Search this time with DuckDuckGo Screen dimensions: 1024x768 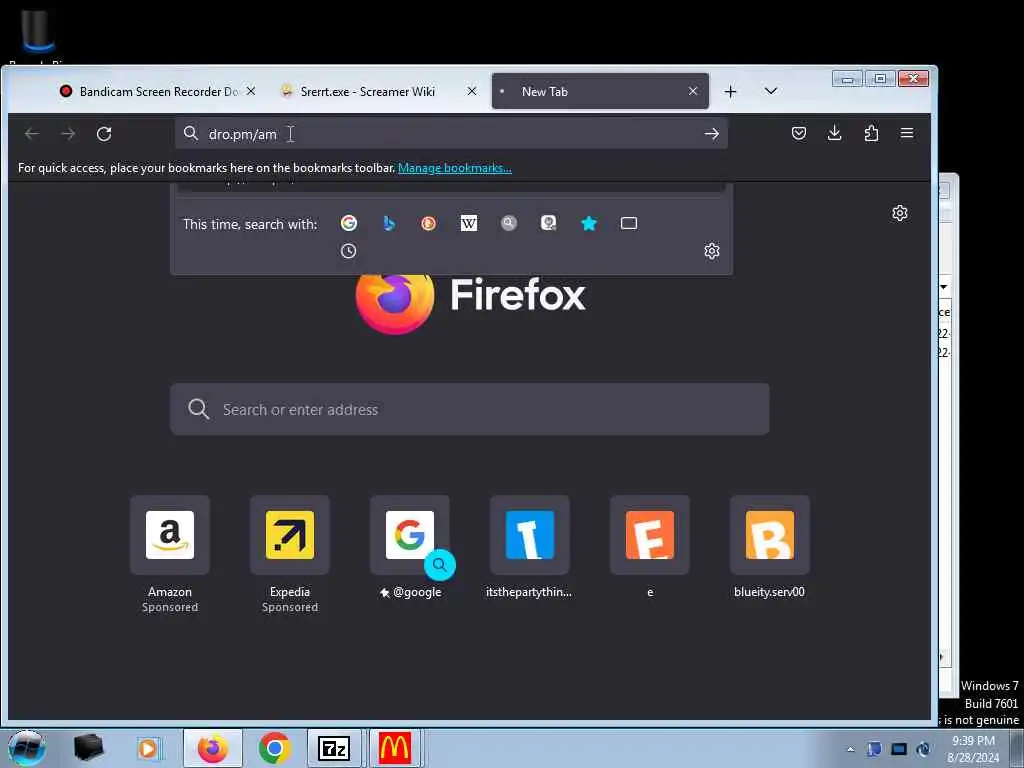coord(428,223)
